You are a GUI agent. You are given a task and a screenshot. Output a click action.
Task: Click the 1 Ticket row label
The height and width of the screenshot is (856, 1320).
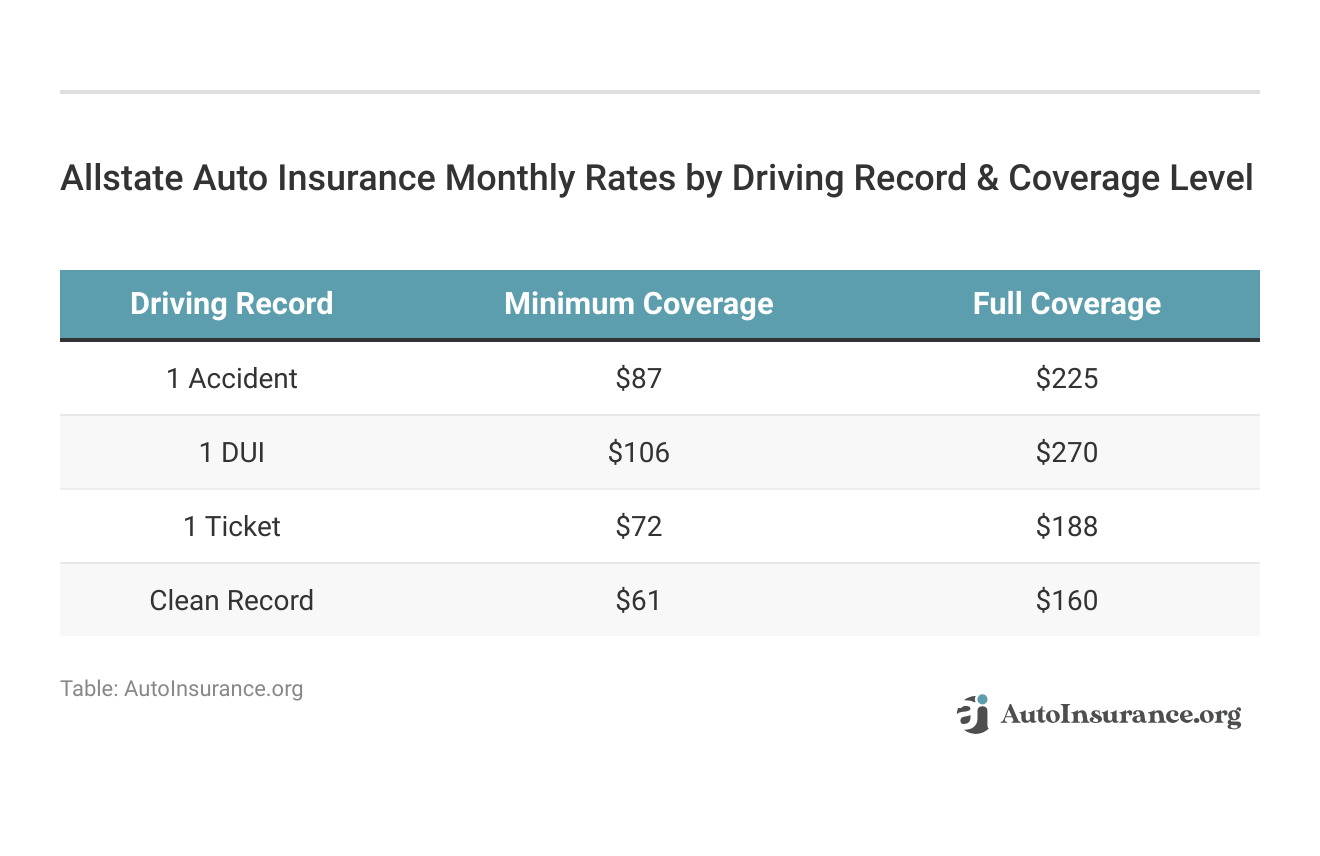point(231,526)
